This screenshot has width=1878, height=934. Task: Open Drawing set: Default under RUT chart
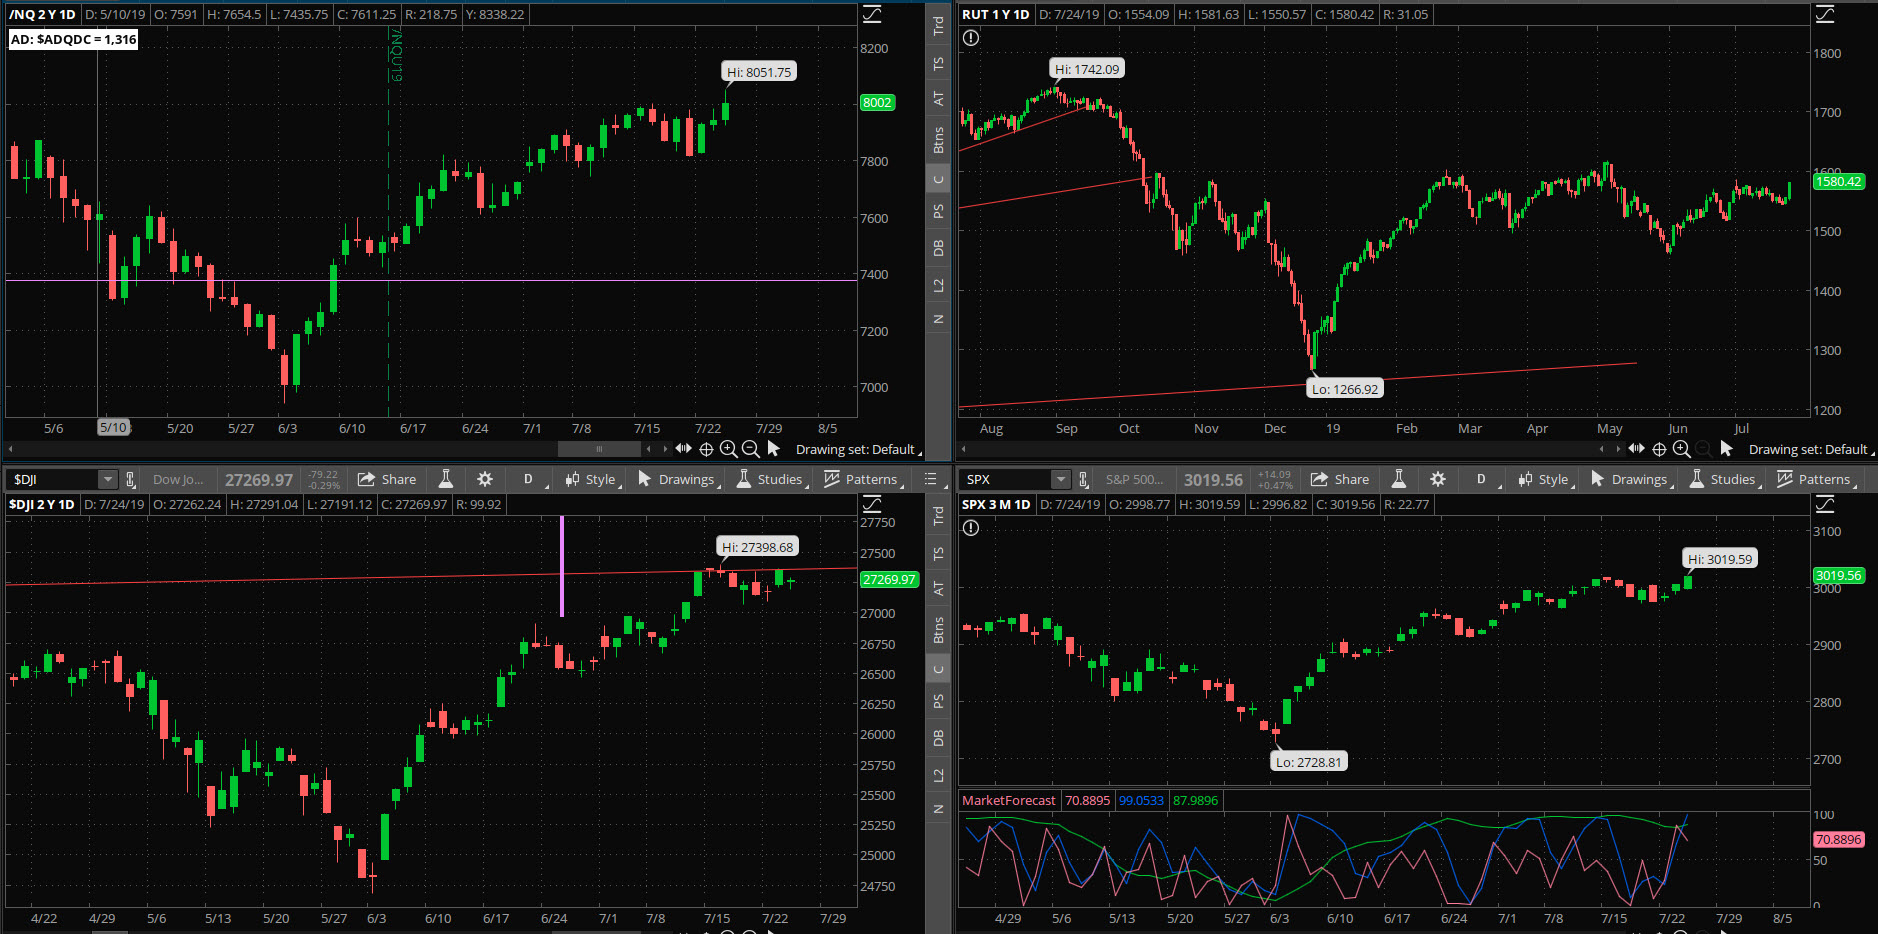coord(1812,449)
